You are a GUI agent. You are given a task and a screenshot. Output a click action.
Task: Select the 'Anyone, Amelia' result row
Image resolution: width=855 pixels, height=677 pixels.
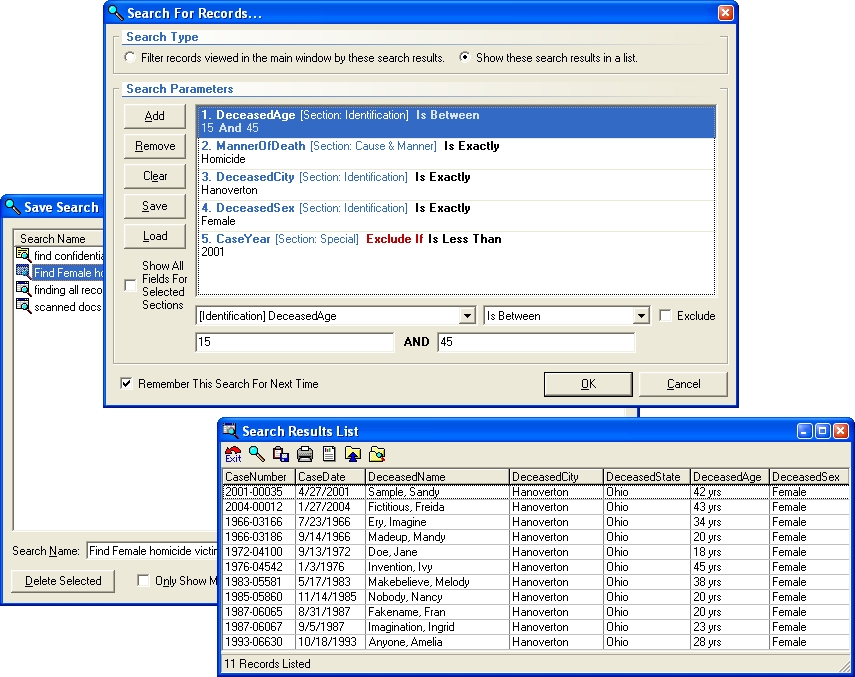click(535, 642)
